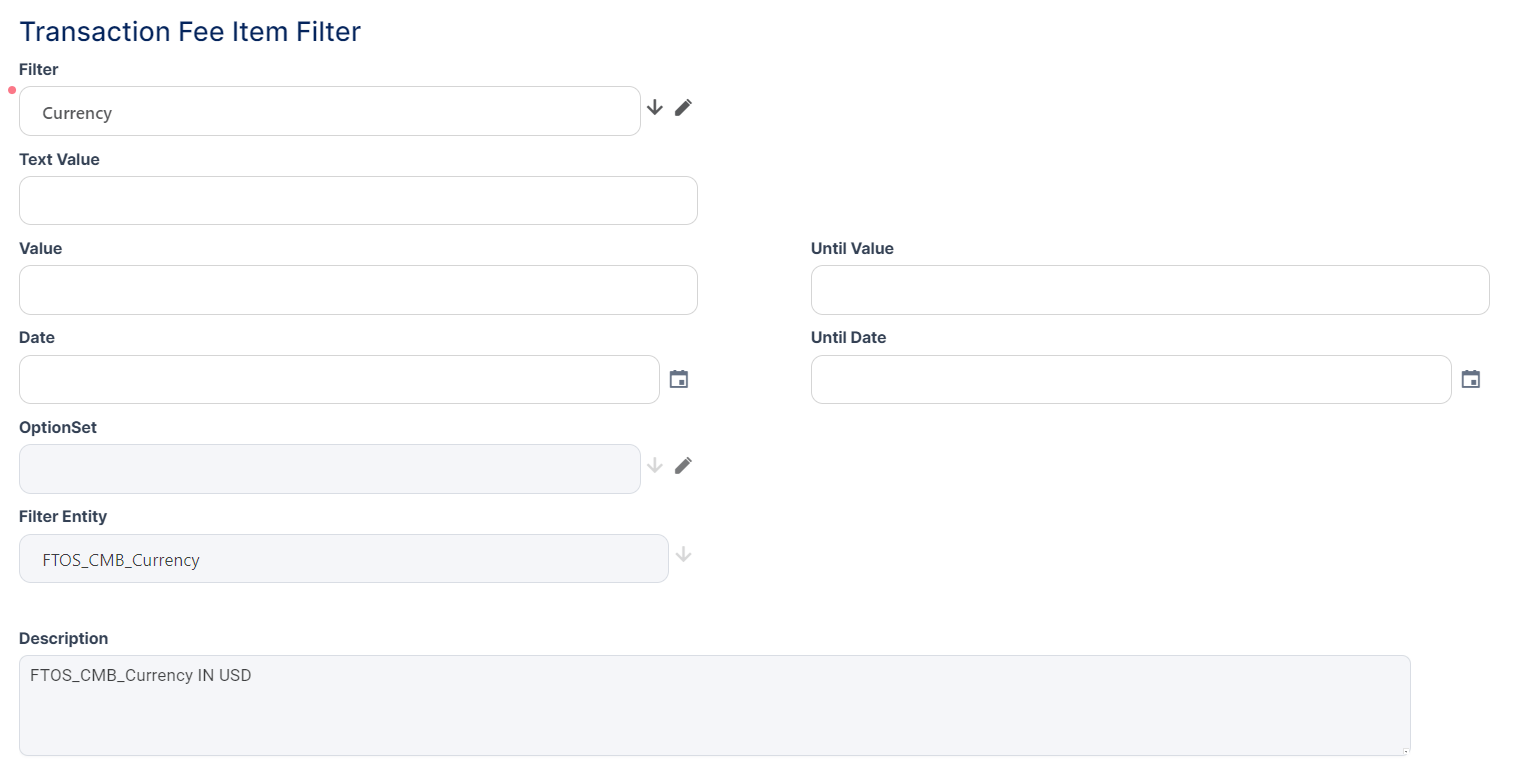1531x777 pixels.
Task: Click the Description box resize handle
Action: pyautogui.click(x=1404, y=750)
